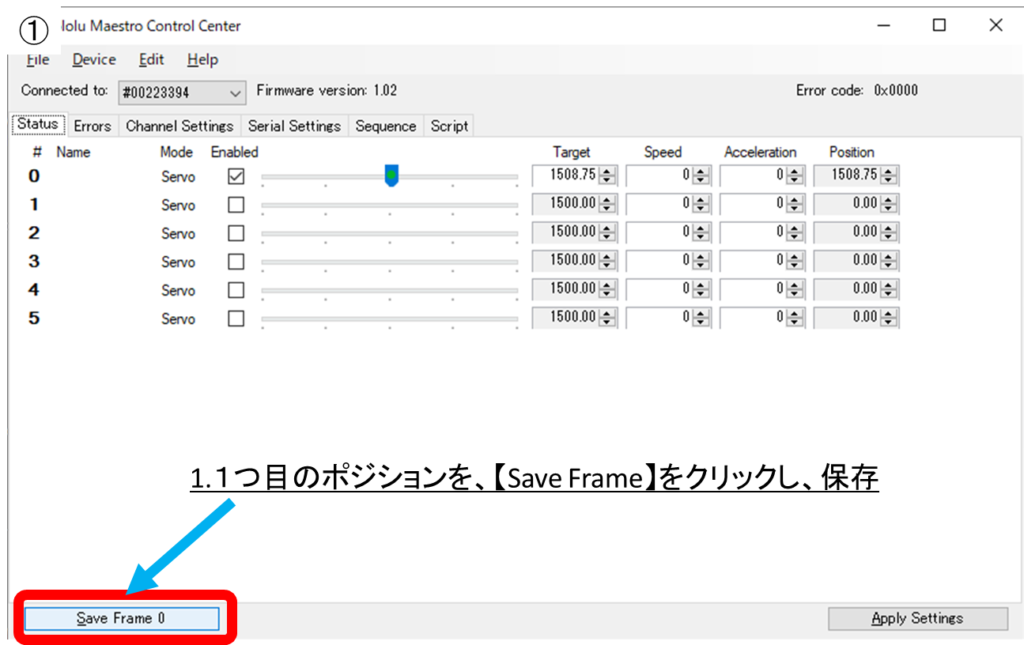Switch to the Sequence tab

tap(386, 126)
